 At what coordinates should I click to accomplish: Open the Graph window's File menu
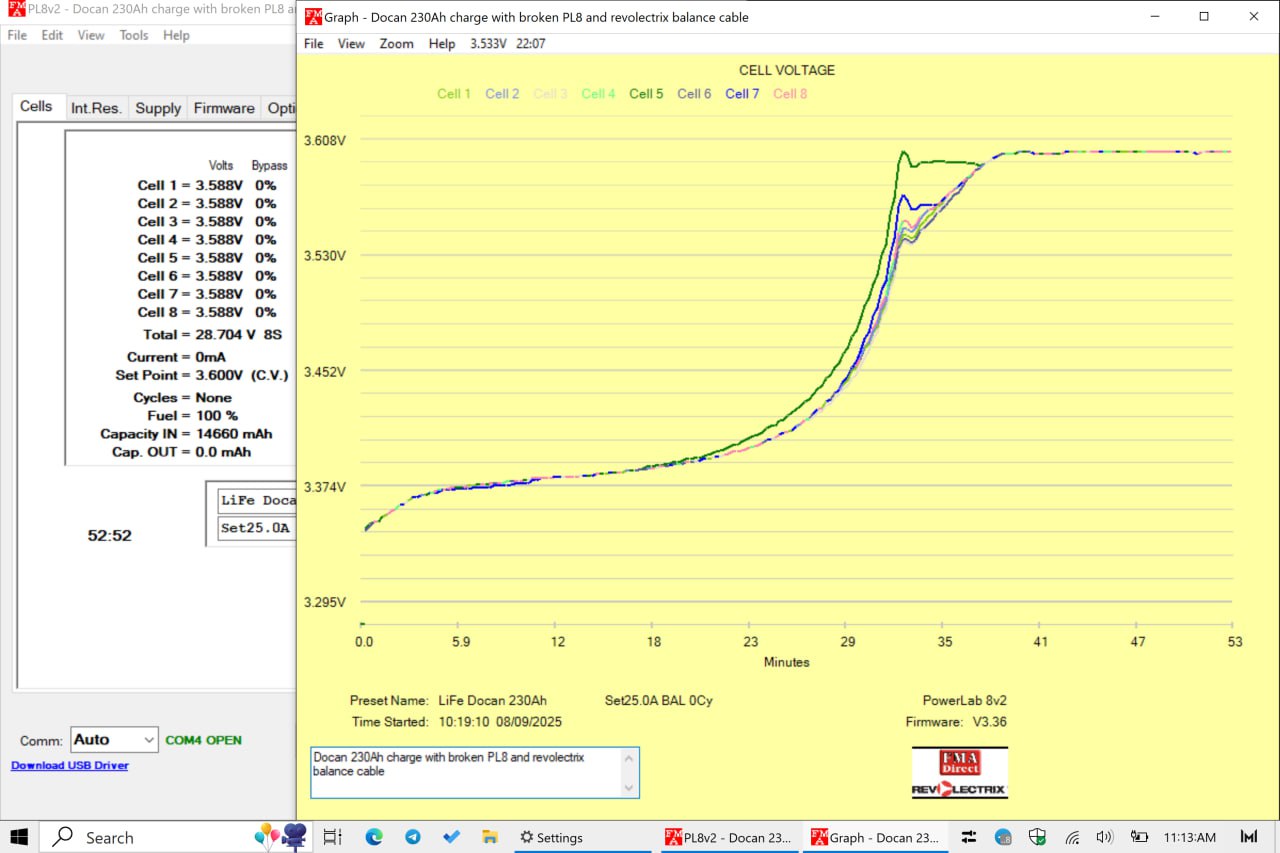pyautogui.click(x=314, y=44)
